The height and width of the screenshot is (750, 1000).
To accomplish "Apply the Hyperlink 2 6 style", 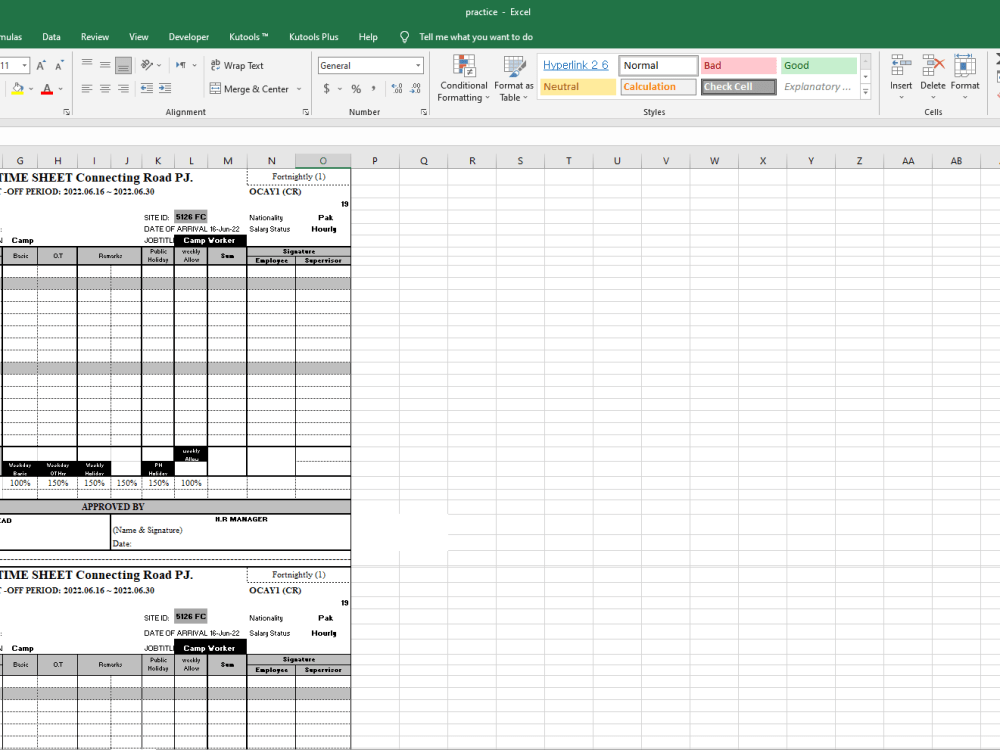I will [576, 65].
